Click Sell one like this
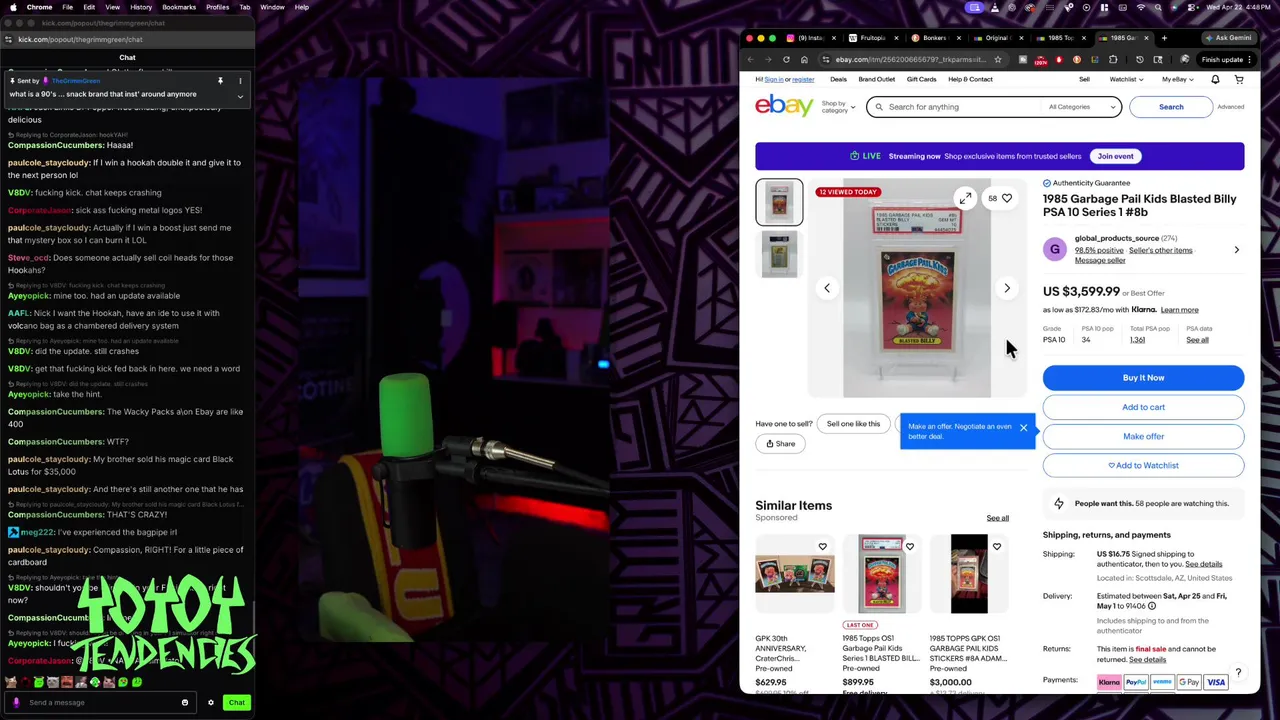1280x720 pixels. (x=853, y=424)
